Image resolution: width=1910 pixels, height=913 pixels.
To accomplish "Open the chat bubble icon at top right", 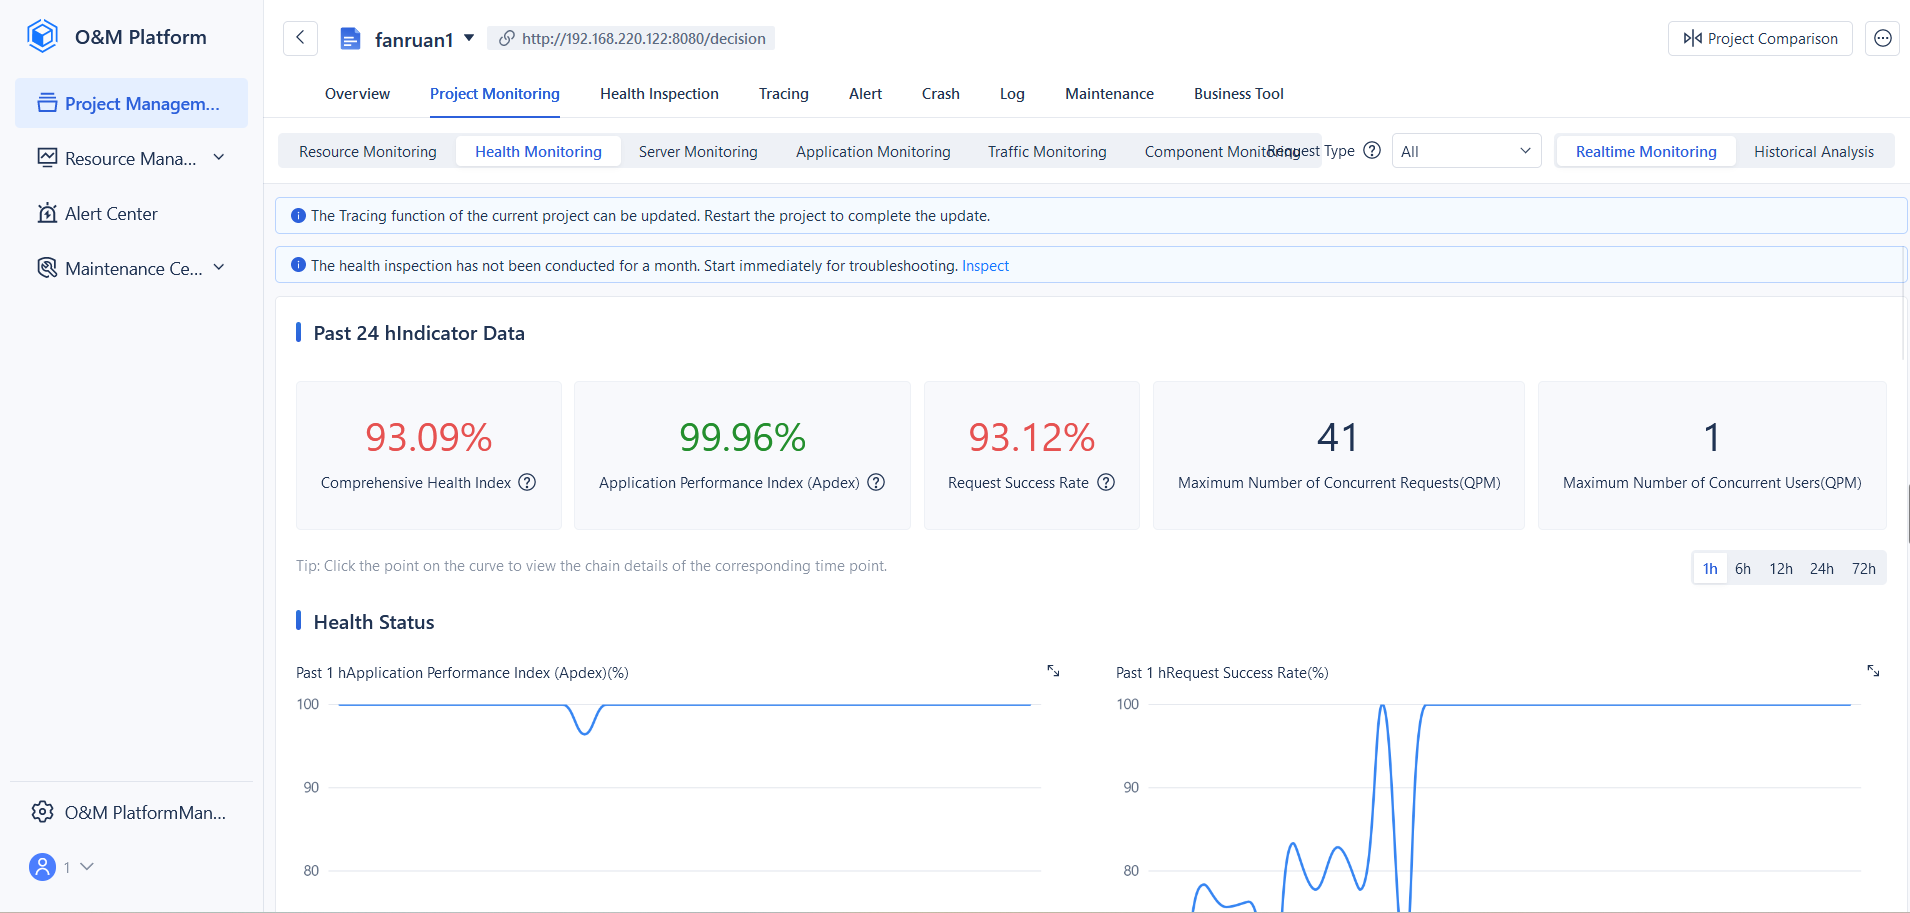I will point(1882,38).
